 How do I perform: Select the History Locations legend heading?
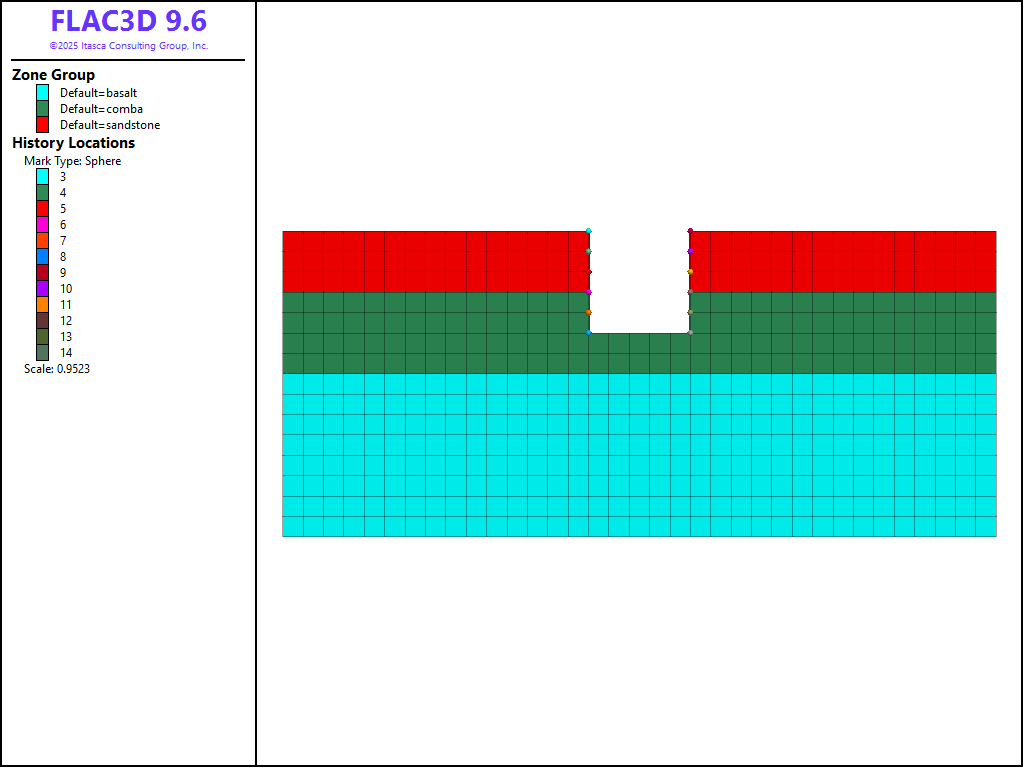point(73,143)
